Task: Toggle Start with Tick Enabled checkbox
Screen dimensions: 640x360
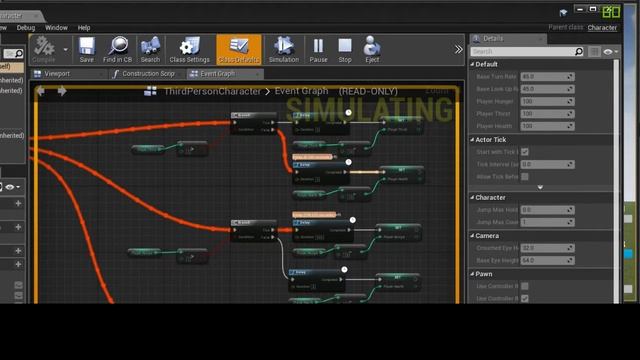Action: 525,152
